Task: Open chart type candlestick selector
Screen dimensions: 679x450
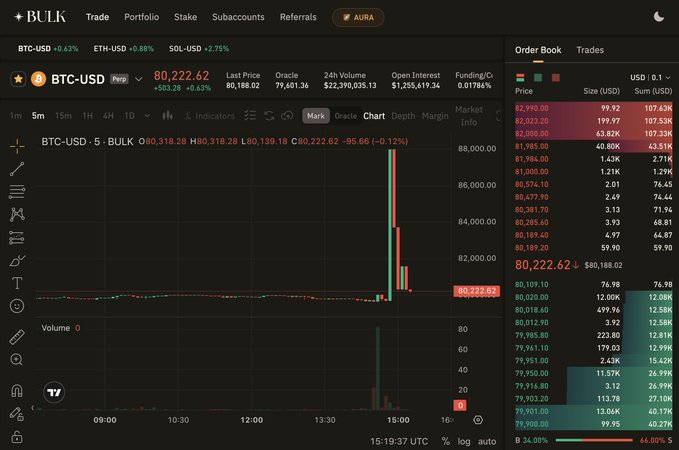Action: pos(168,116)
